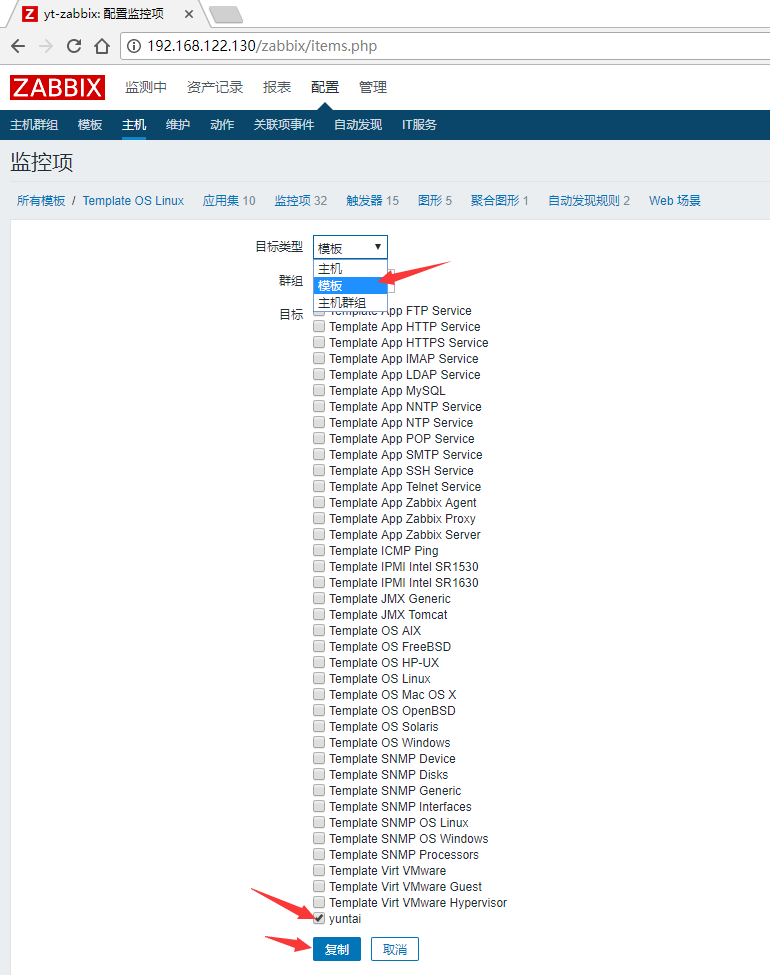Check Template Virt VMware Hypervisor
Screen dimensions: 770x975
[x=319, y=902]
